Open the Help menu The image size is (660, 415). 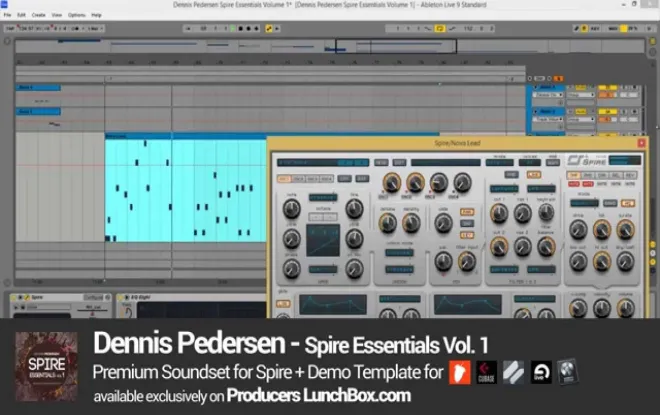tap(96, 15)
